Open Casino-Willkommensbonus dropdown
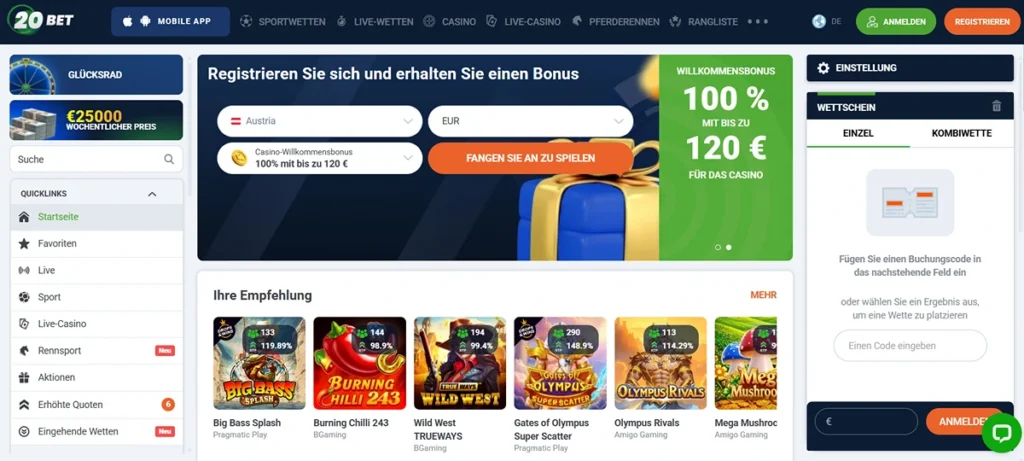 [320, 158]
